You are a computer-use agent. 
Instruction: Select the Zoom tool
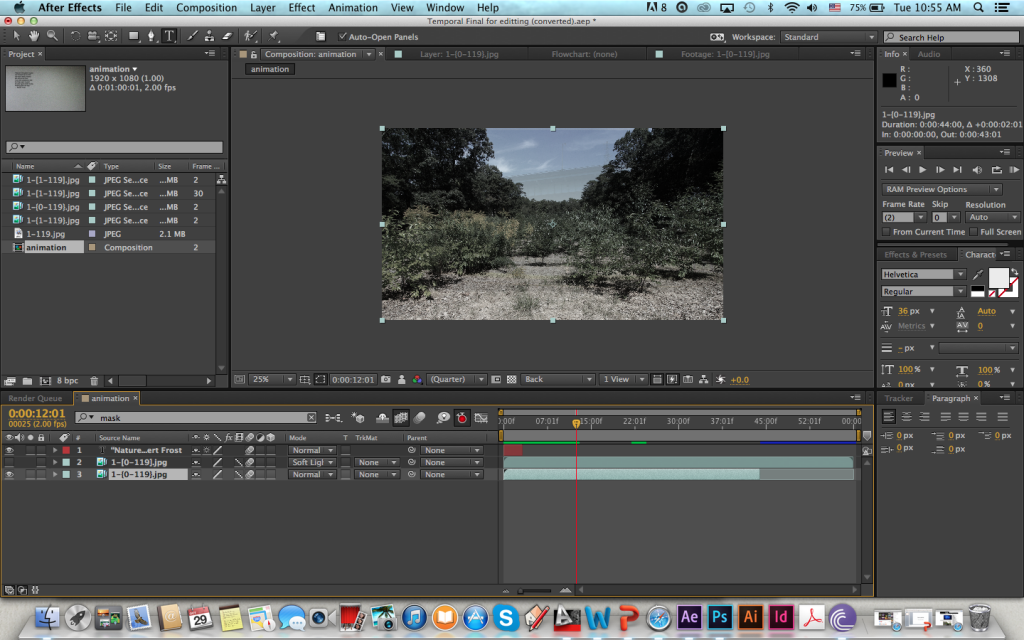tap(52, 36)
